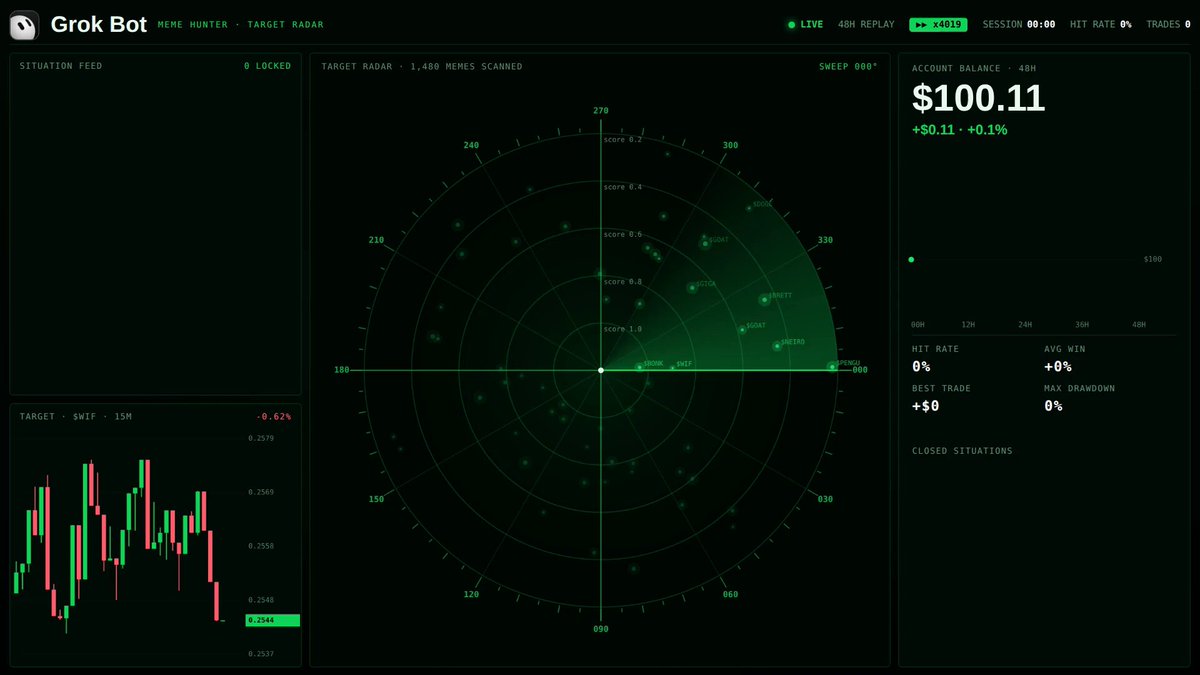Select the $NEIRO blip on the radar

(777, 346)
